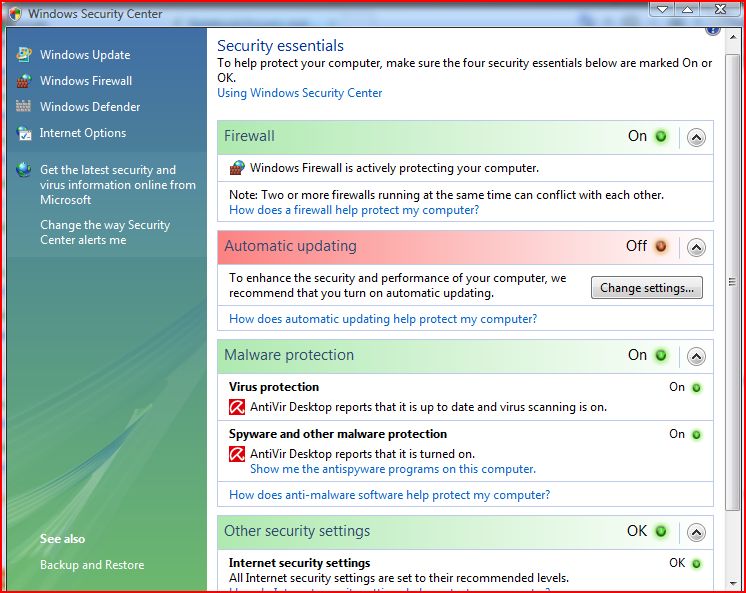Click the AntiVir icon under Spyware protection
The height and width of the screenshot is (593, 746).
point(237,454)
